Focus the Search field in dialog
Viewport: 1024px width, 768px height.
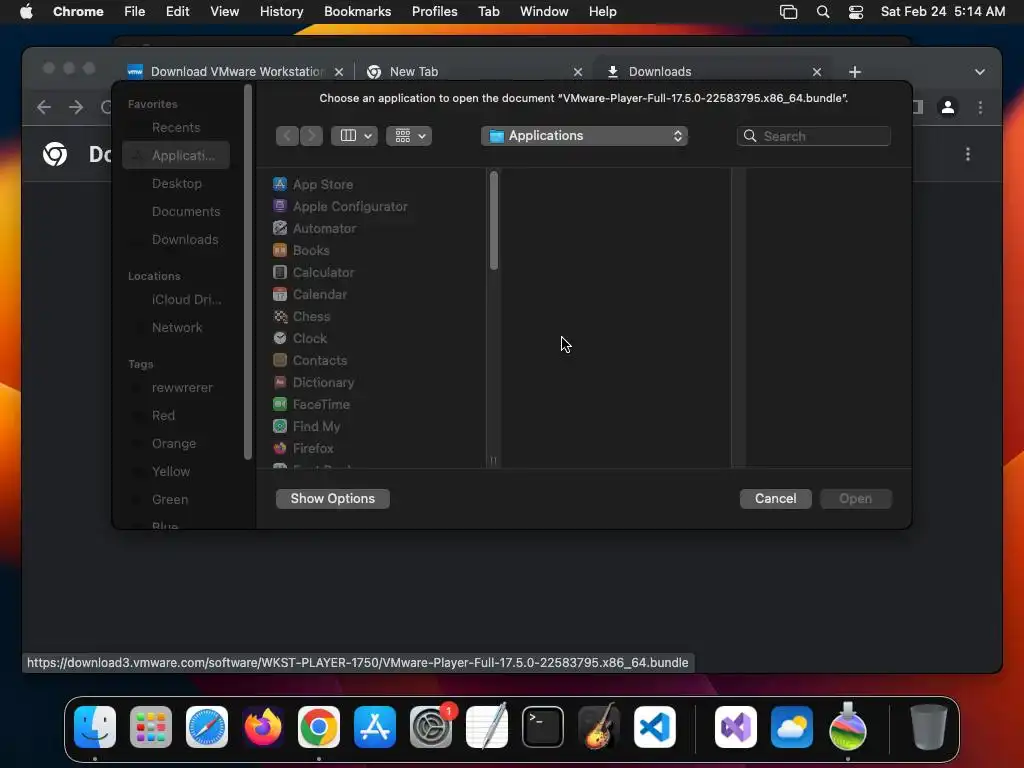(814, 136)
